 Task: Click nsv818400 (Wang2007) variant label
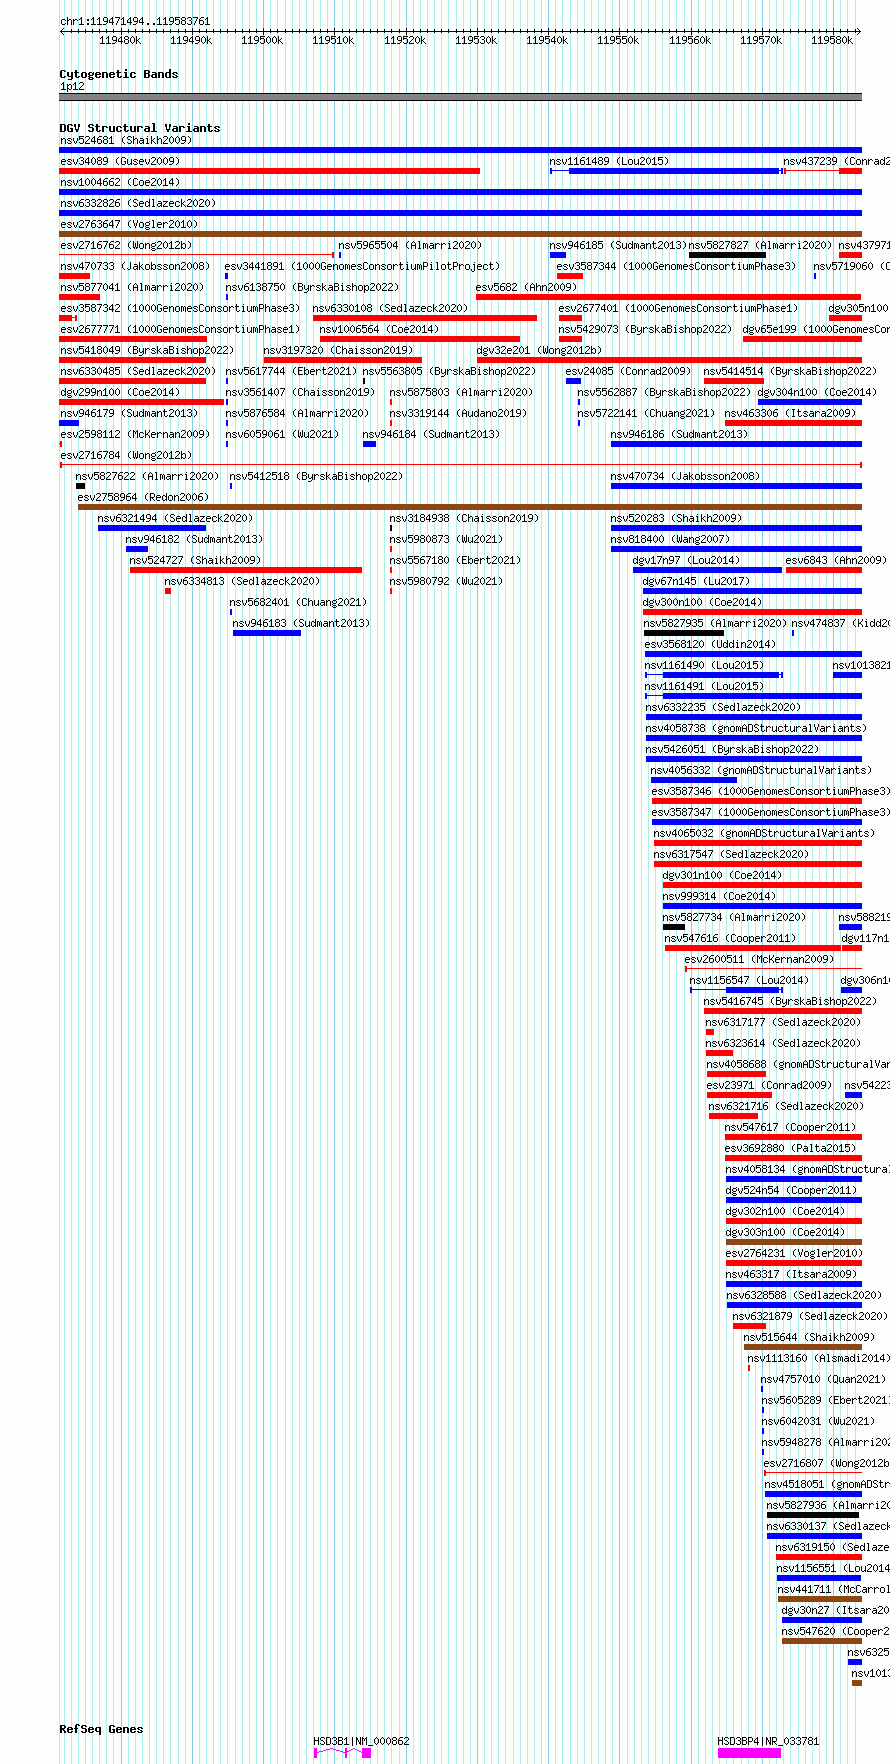670,539
